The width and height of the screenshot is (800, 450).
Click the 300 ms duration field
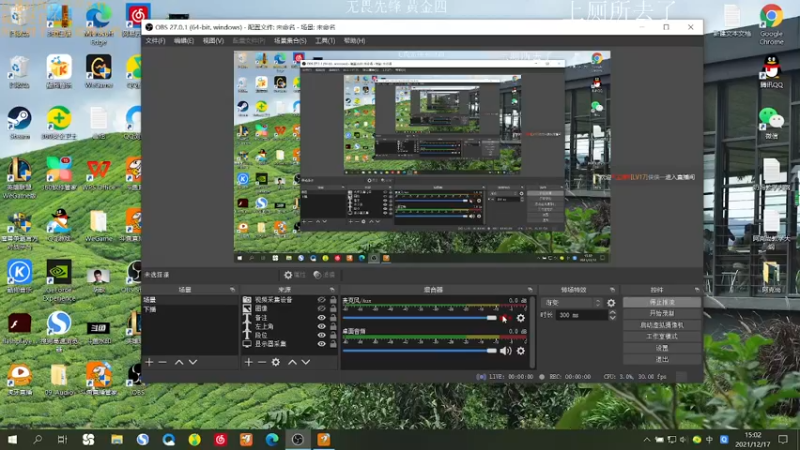pos(582,315)
